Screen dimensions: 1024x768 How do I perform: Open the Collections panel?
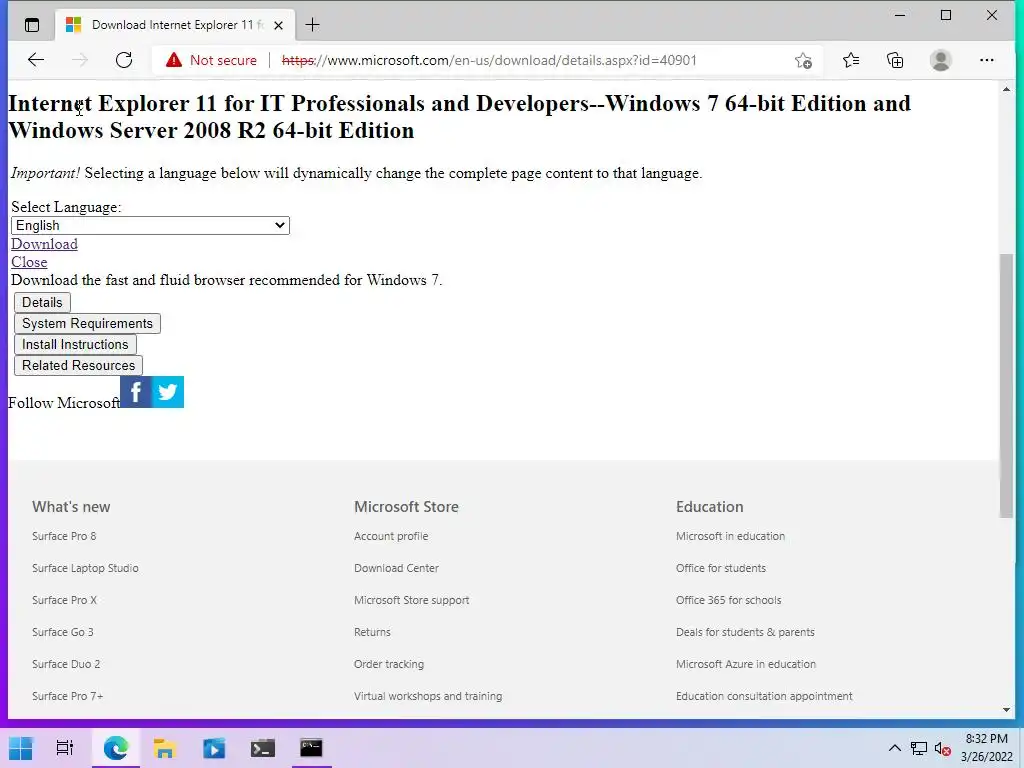click(x=895, y=60)
